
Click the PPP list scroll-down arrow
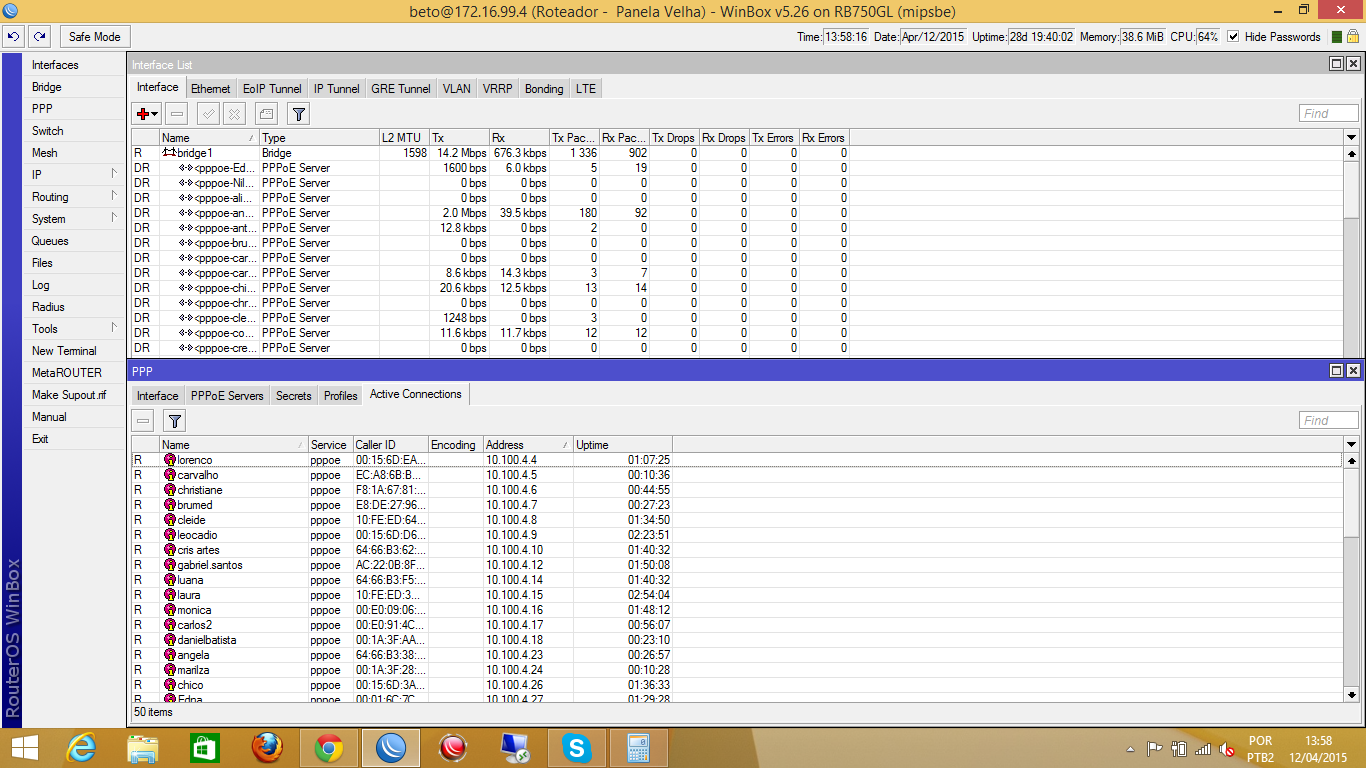[x=1352, y=694]
